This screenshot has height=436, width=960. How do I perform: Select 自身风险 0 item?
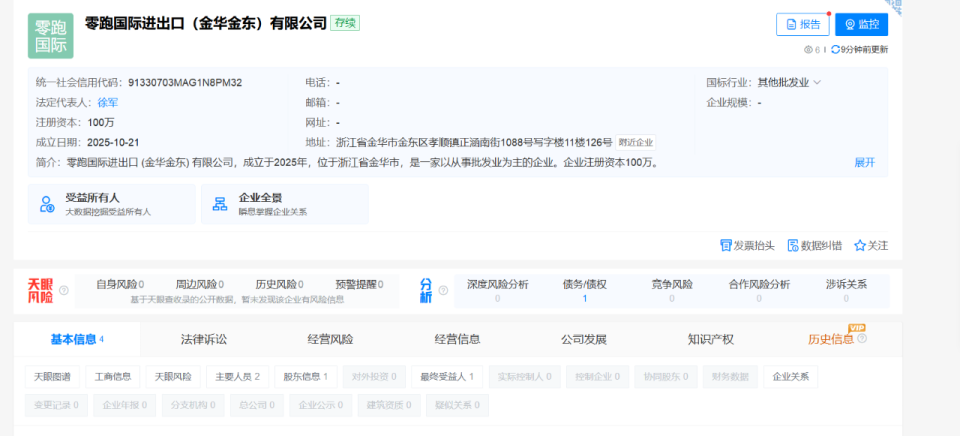click(120, 284)
